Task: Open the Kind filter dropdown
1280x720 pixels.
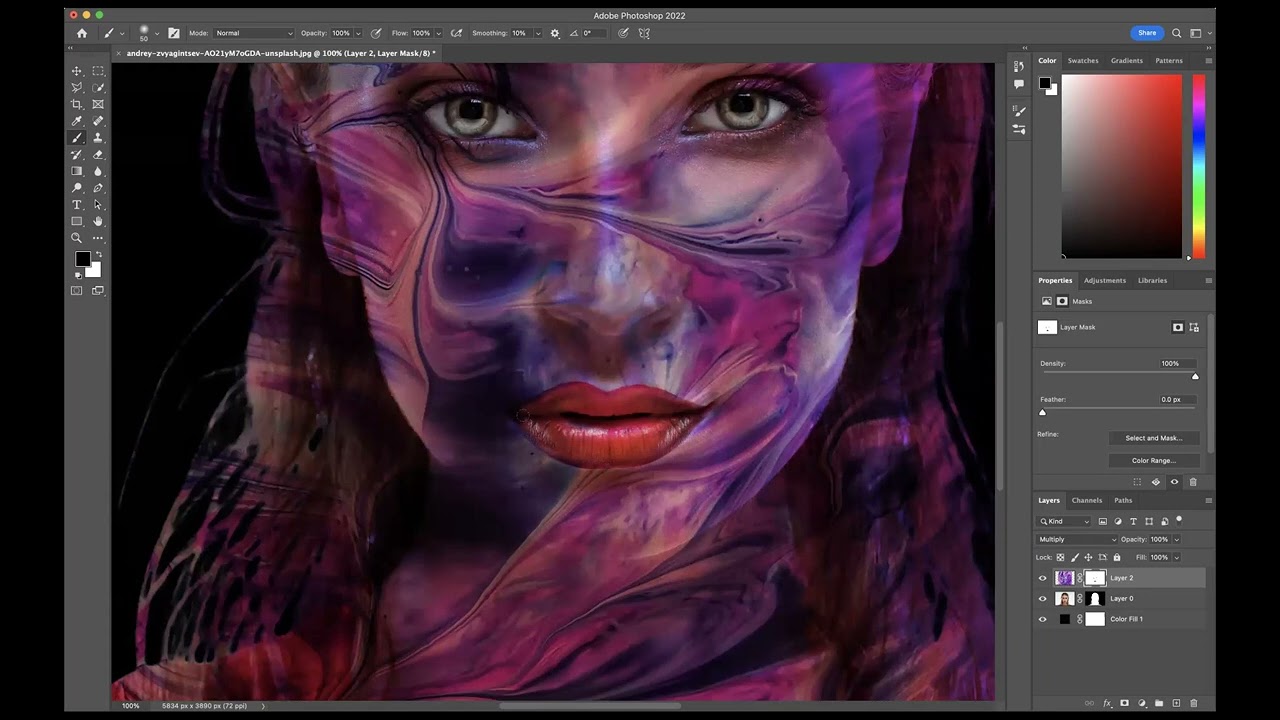Action: pyautogui.click(x=1064, y=521)
